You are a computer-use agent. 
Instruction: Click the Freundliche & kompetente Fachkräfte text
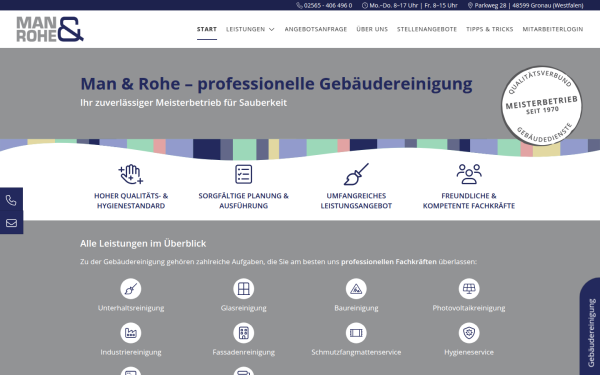tap(469, 201)
